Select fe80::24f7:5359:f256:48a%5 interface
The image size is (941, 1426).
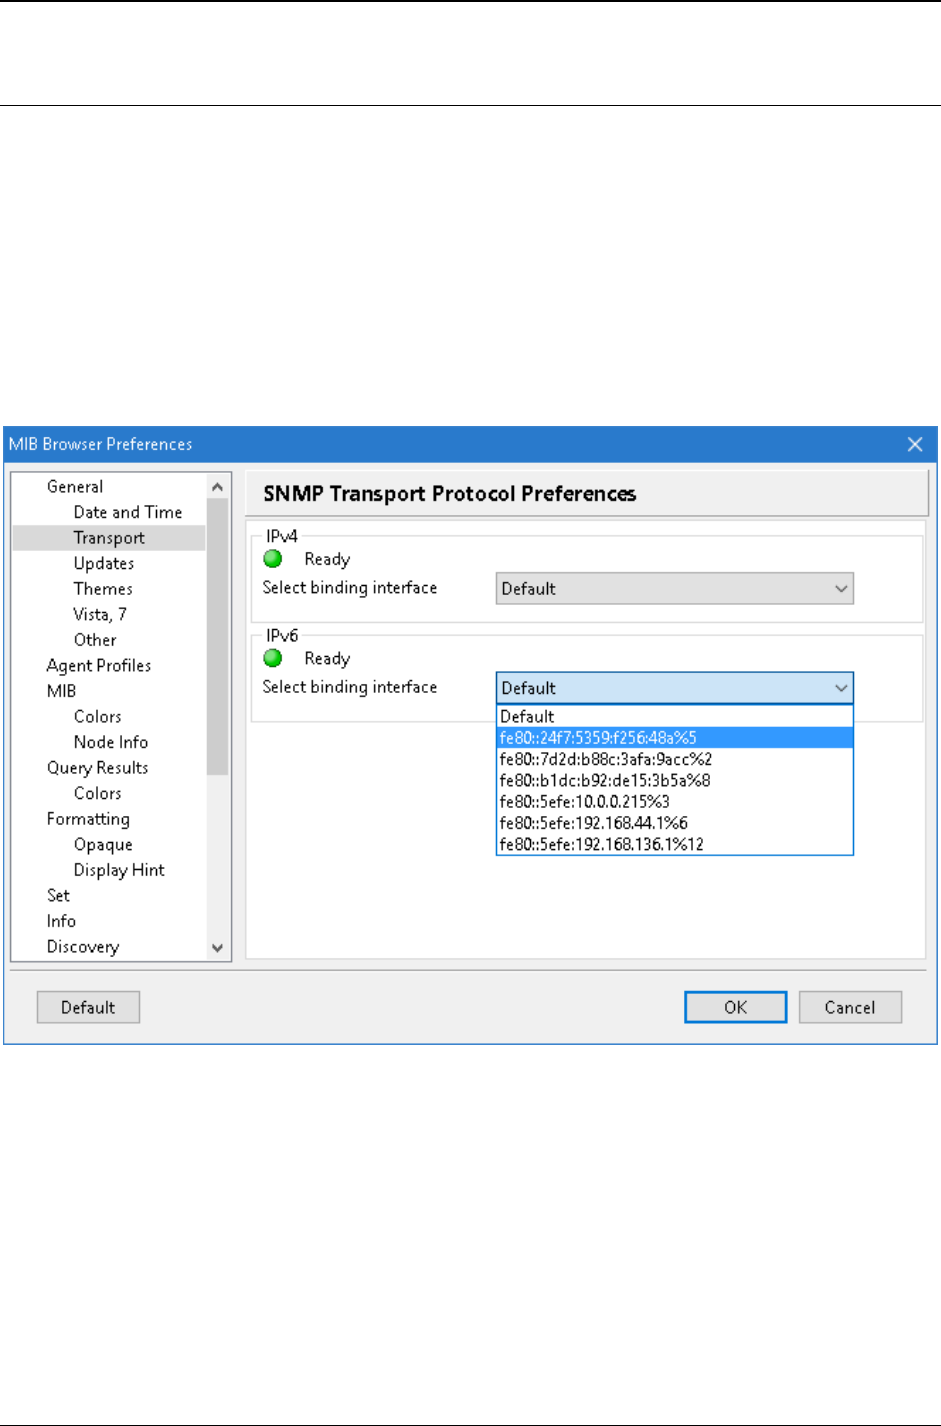675,738
